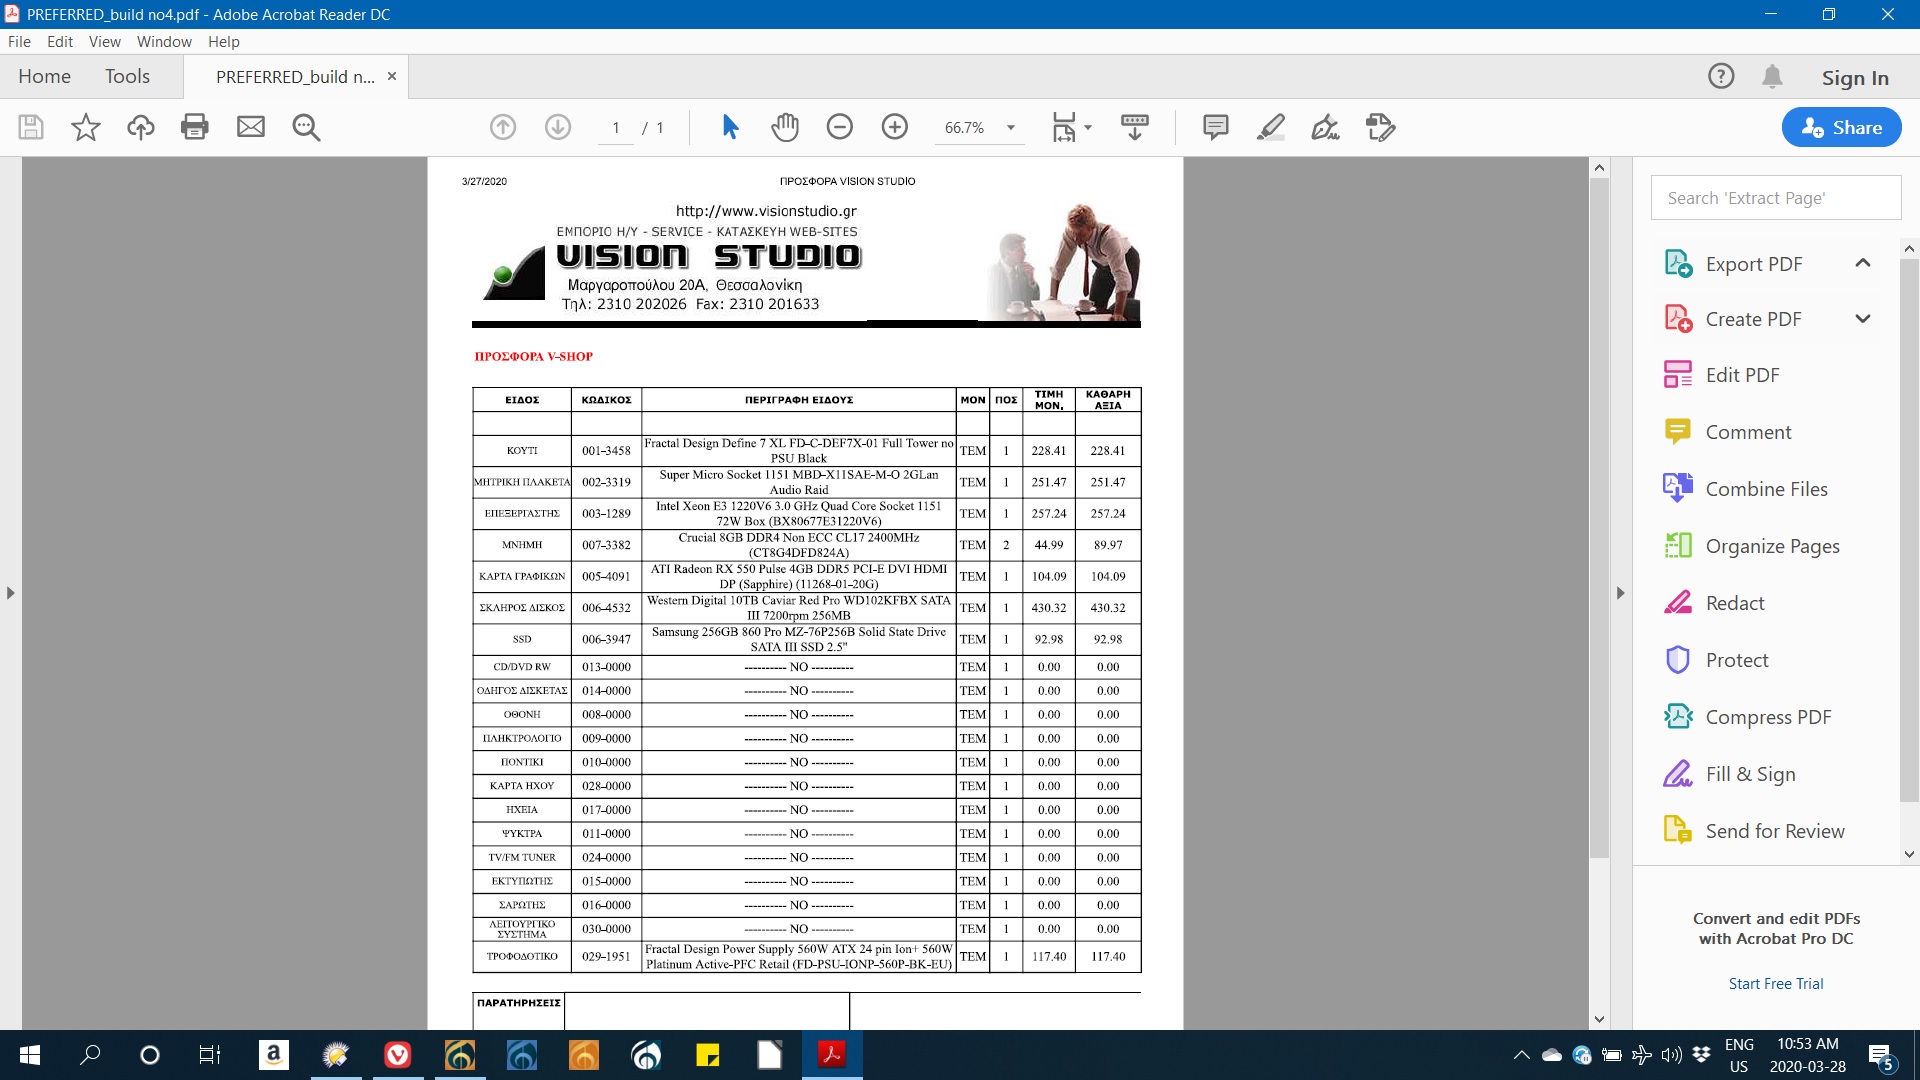Open Windows taskbar search
Image resolution: width=1920 pixels, height=1080 pixels.
90,1055
